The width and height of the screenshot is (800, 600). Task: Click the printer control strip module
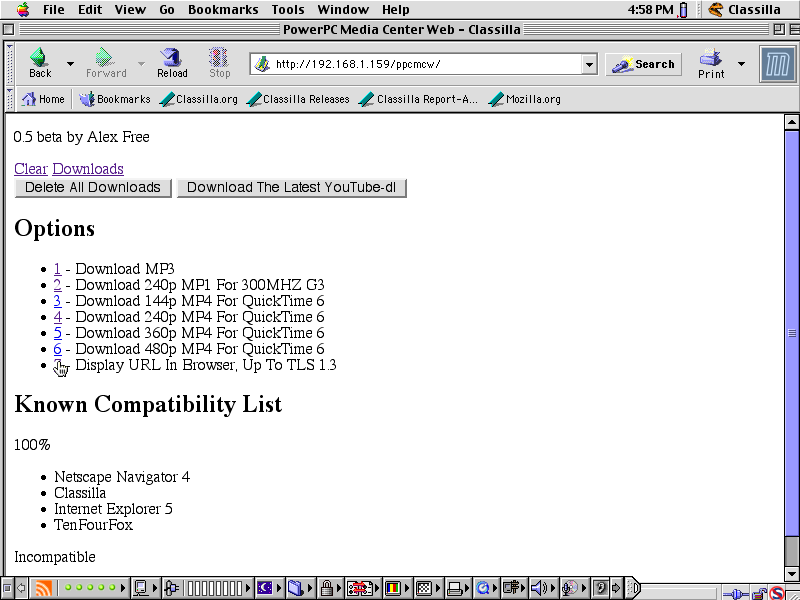pyautogui.click(x=455, y=588)
